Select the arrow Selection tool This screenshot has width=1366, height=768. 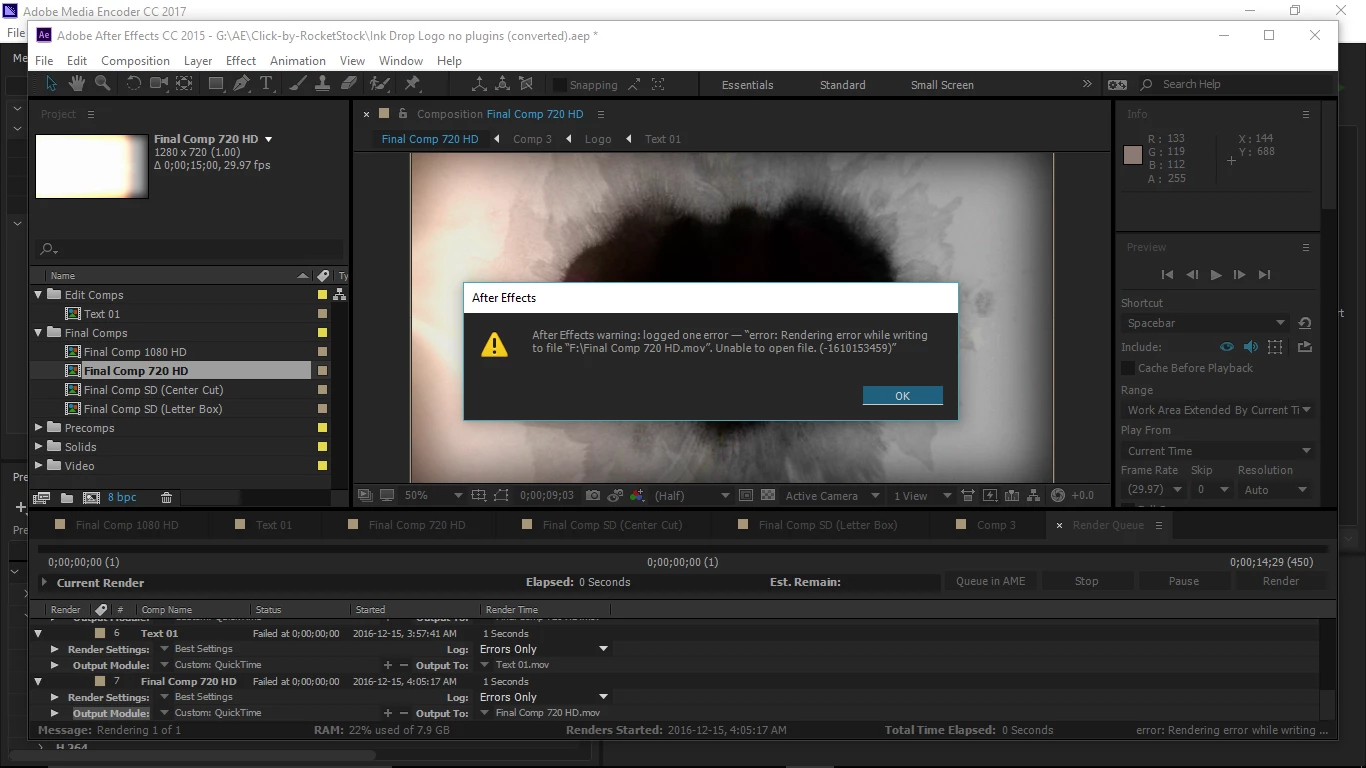[x=52, y=84]
